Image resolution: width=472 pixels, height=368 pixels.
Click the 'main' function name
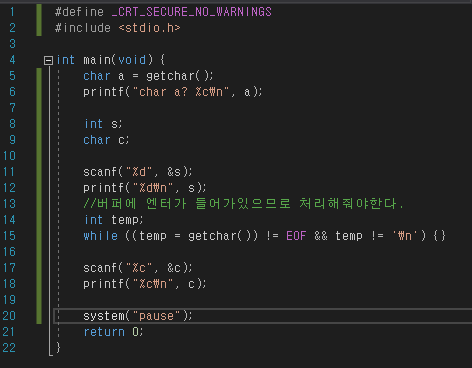tap(97, 60)
